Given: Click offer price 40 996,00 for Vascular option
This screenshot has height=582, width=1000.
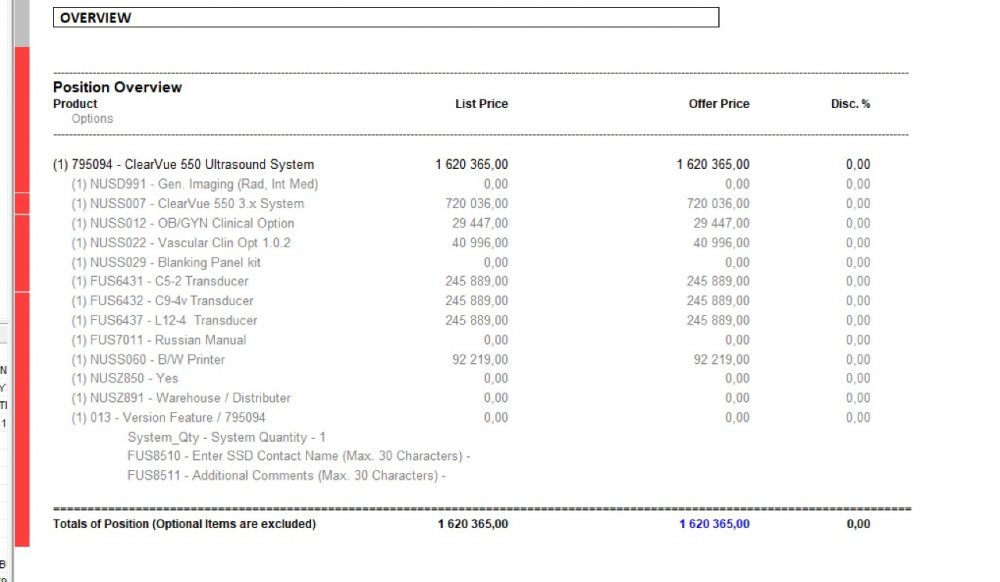Looking at the screenshot, I should point(721,243).
